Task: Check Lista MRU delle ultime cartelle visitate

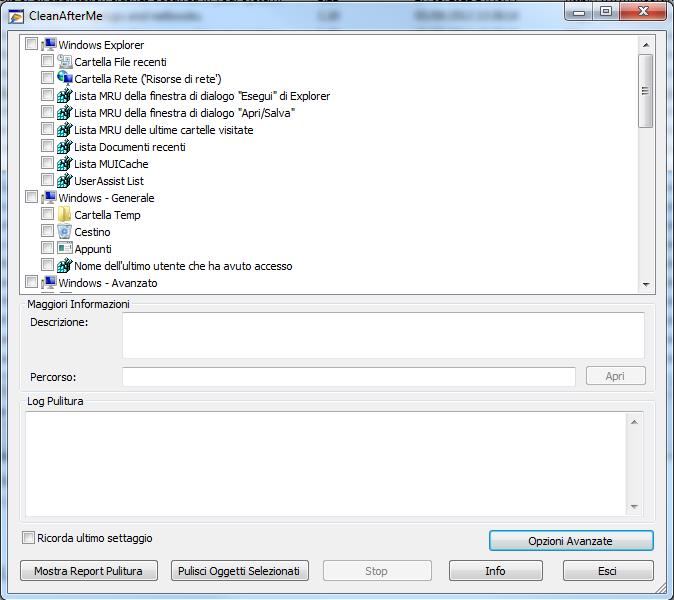Action: [x=47, y=129]
